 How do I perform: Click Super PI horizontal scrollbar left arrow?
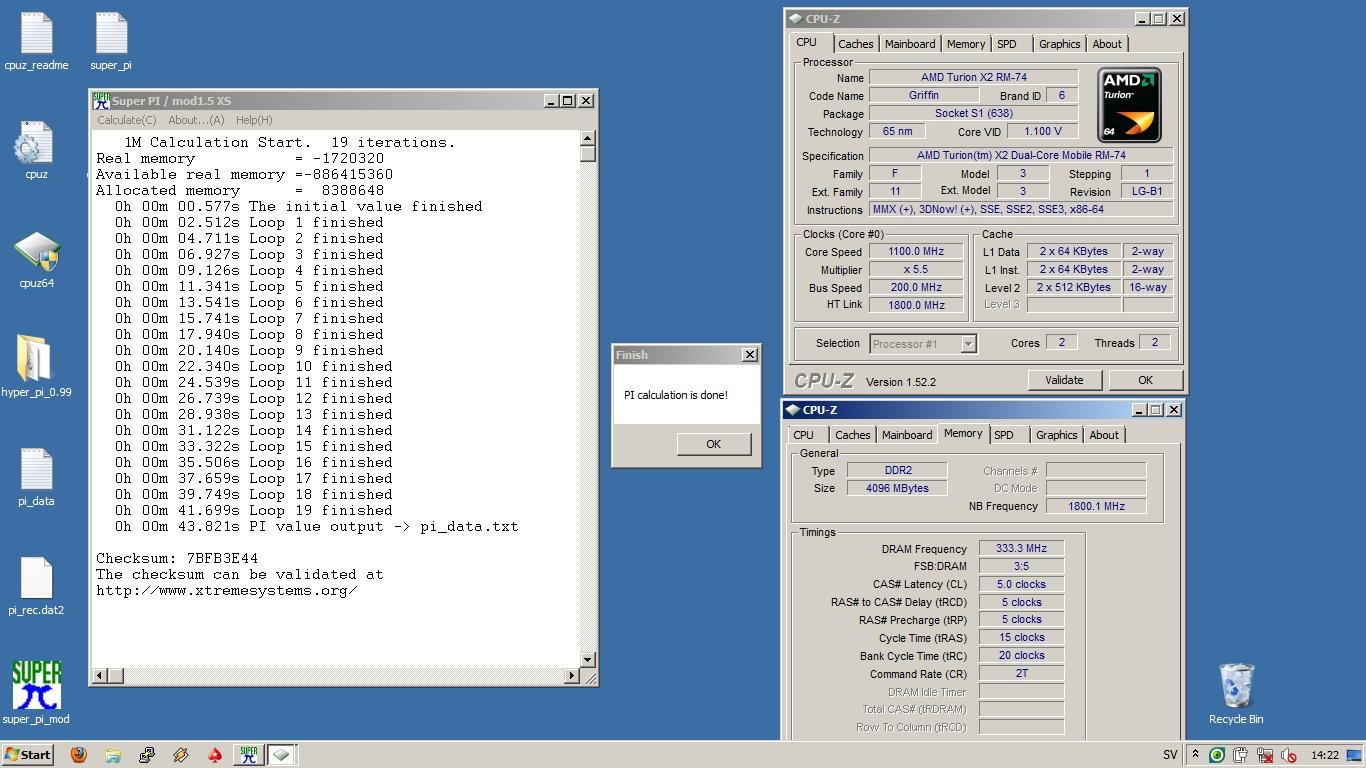coord(98,676)
